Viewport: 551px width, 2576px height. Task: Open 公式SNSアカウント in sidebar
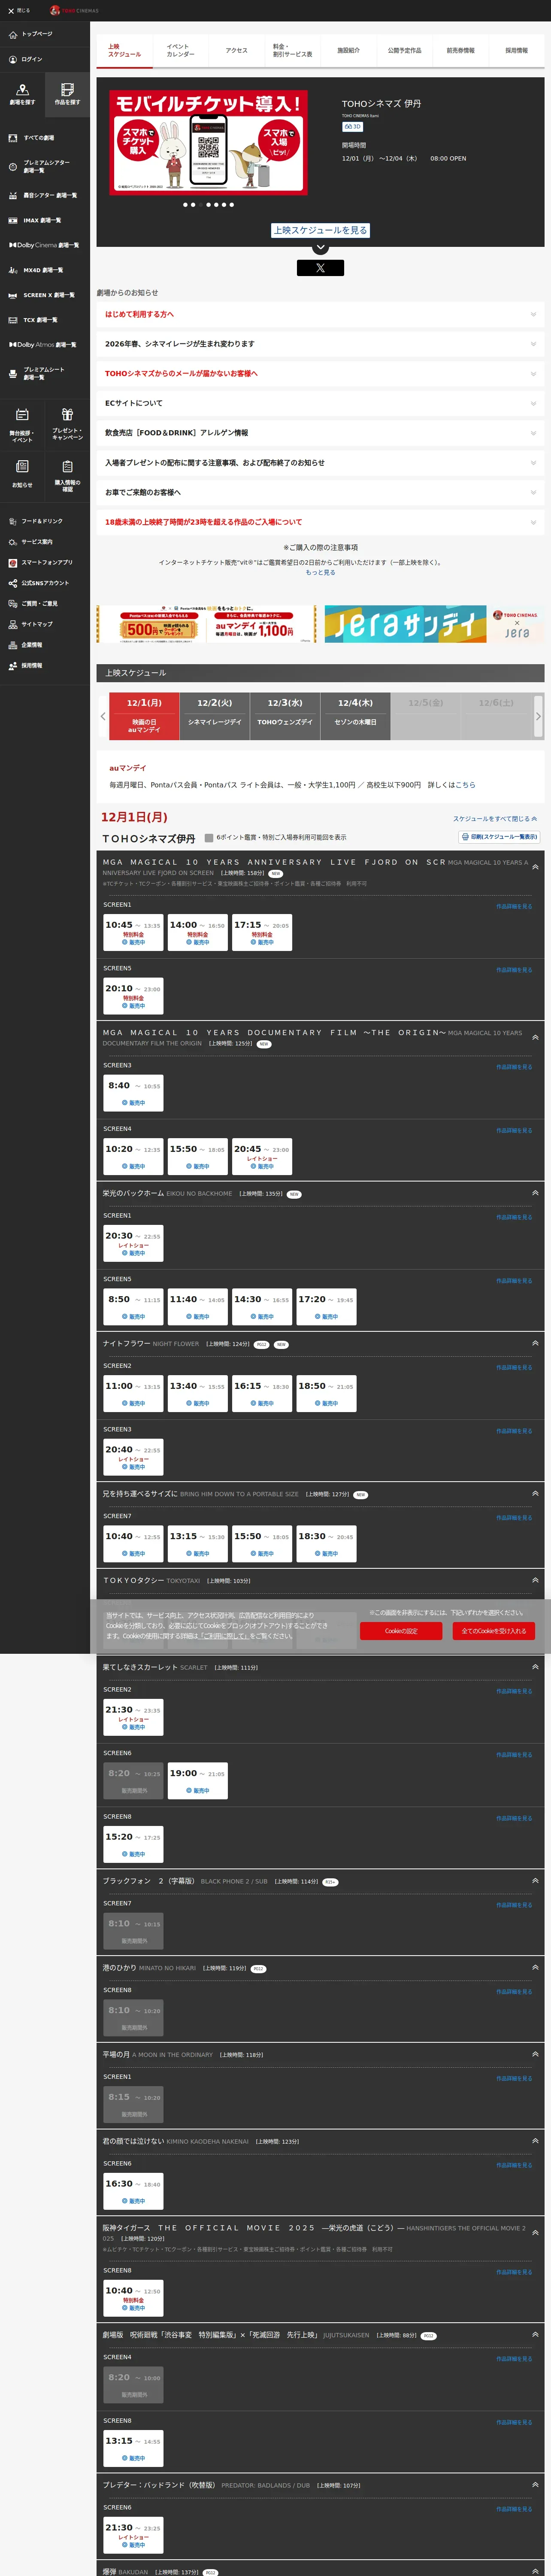39,583
